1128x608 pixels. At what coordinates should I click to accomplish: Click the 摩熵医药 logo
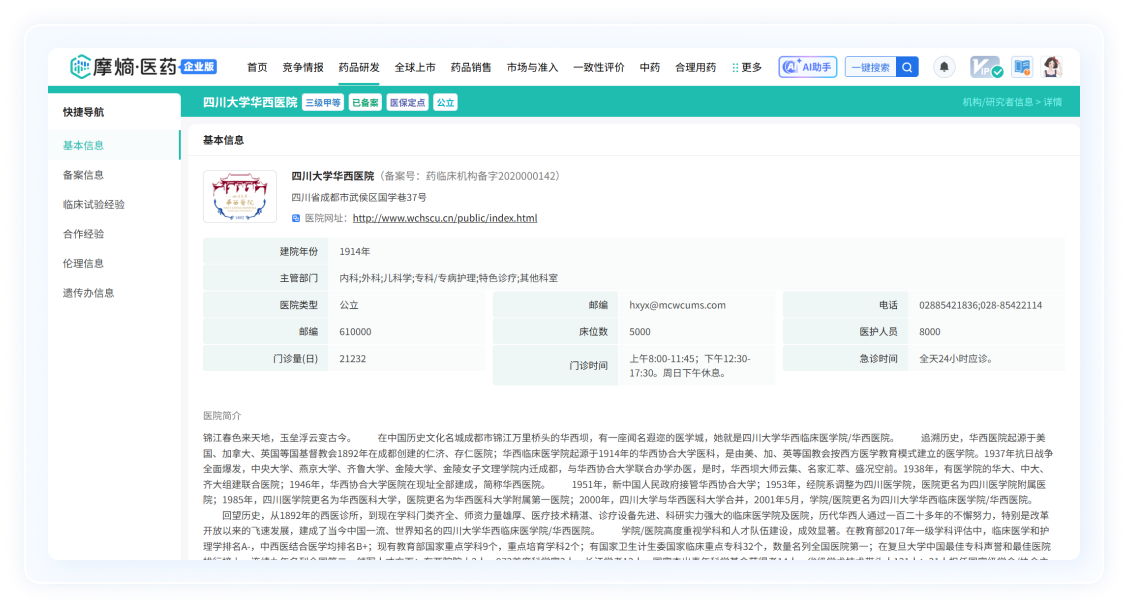tap(123, 67)
